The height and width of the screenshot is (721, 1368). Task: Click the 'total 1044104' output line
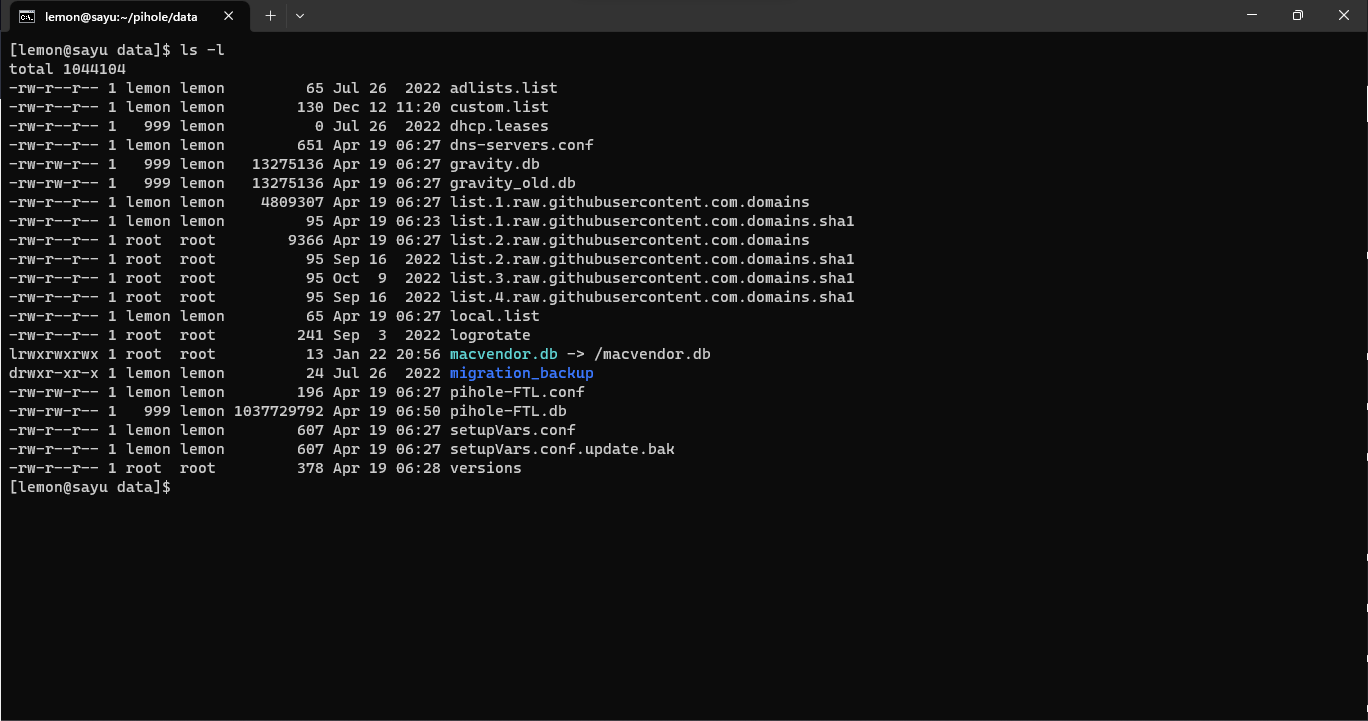(67, 69)
